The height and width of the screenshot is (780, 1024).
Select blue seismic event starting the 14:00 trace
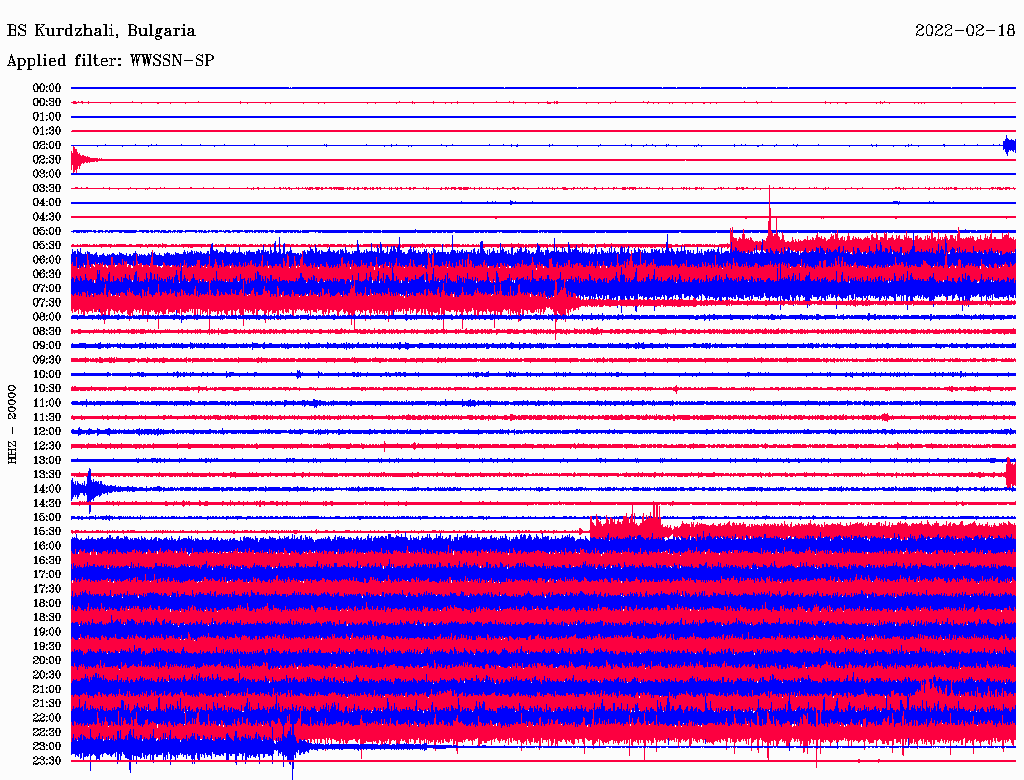tap(92, 488)
